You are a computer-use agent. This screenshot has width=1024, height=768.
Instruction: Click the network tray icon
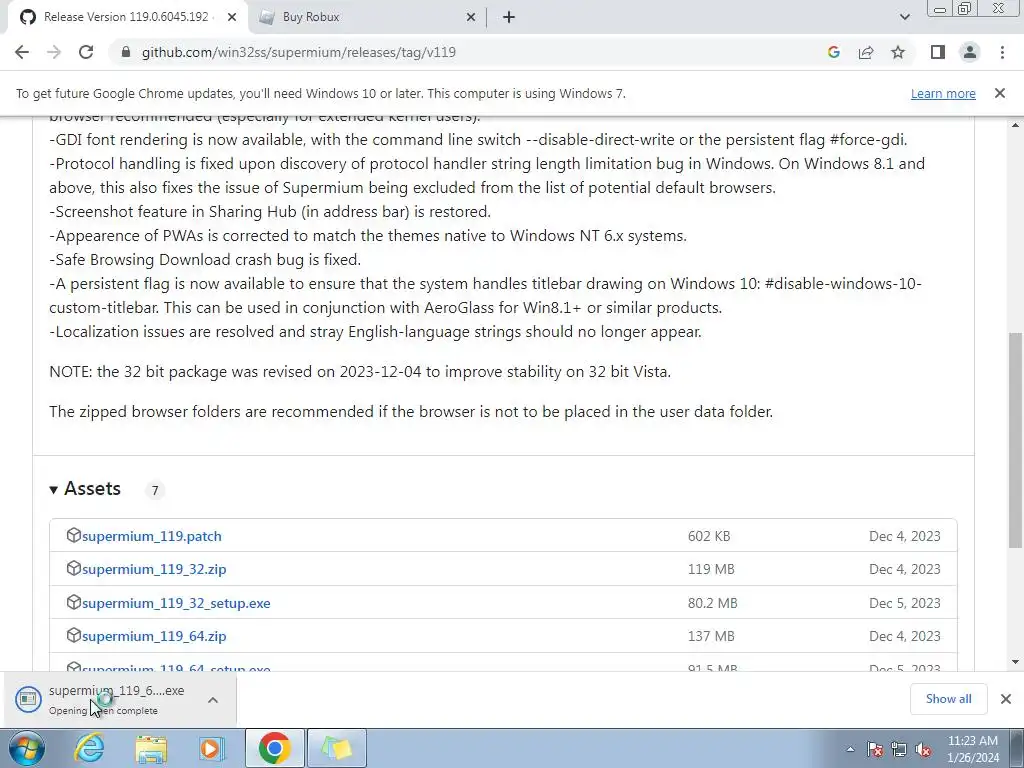coord(899,749)
